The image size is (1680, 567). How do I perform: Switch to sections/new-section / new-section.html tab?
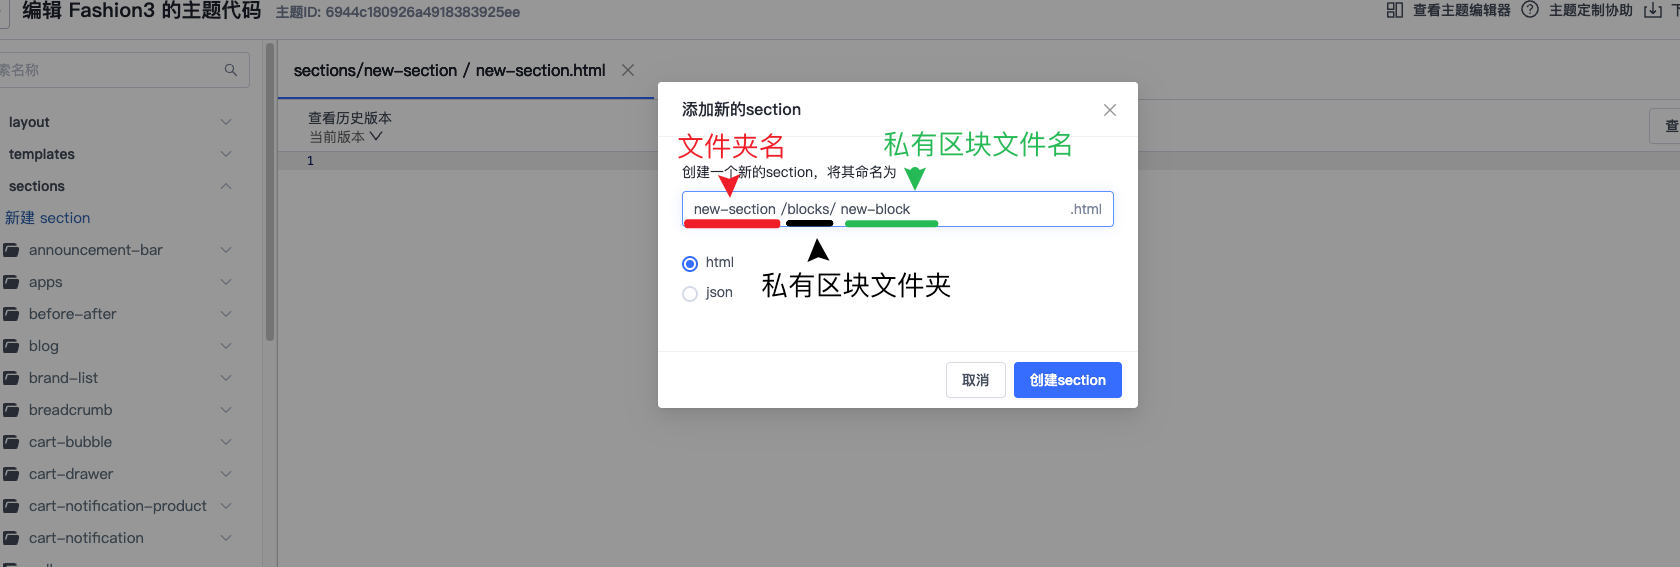[x=449, y=70]
